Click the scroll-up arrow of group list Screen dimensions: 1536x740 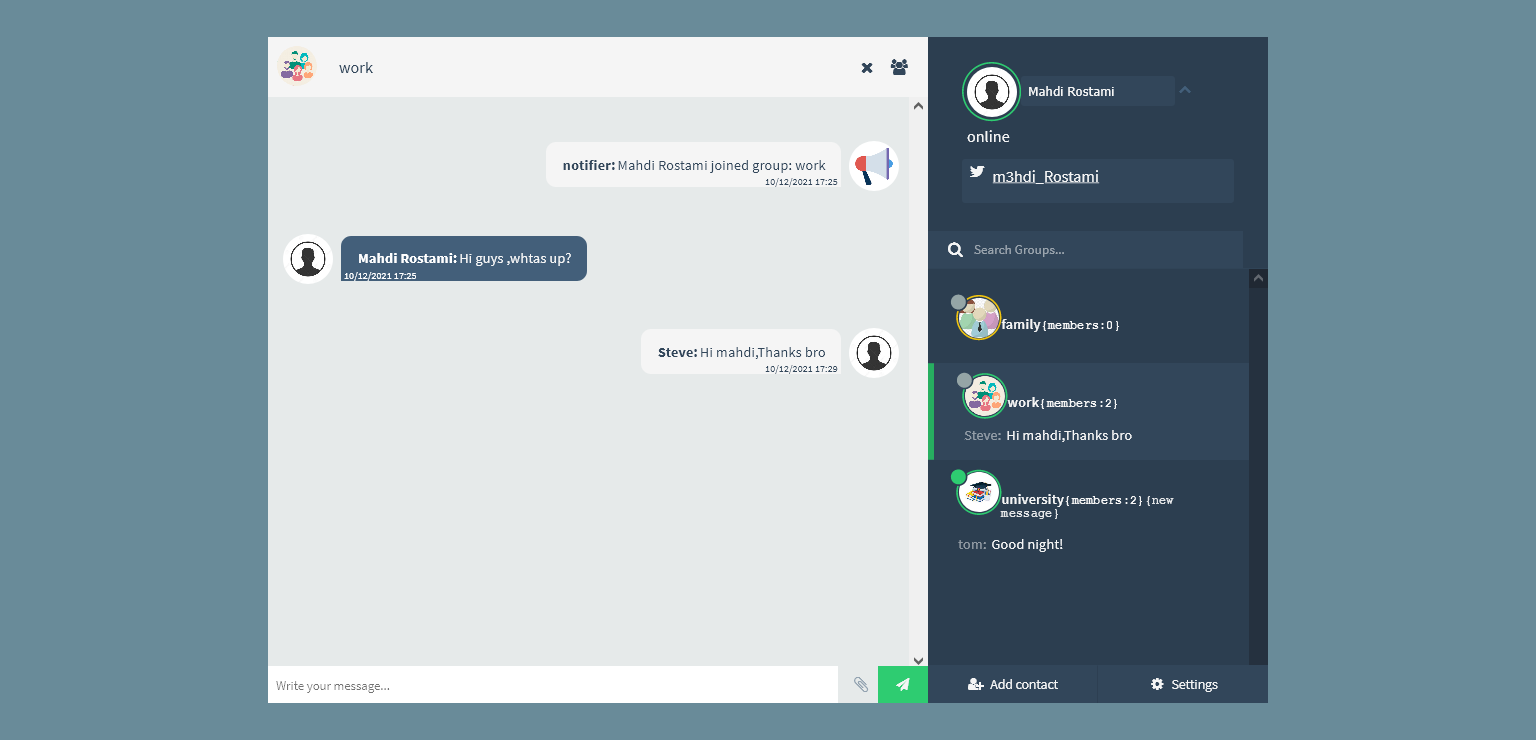coord(1258,278)
